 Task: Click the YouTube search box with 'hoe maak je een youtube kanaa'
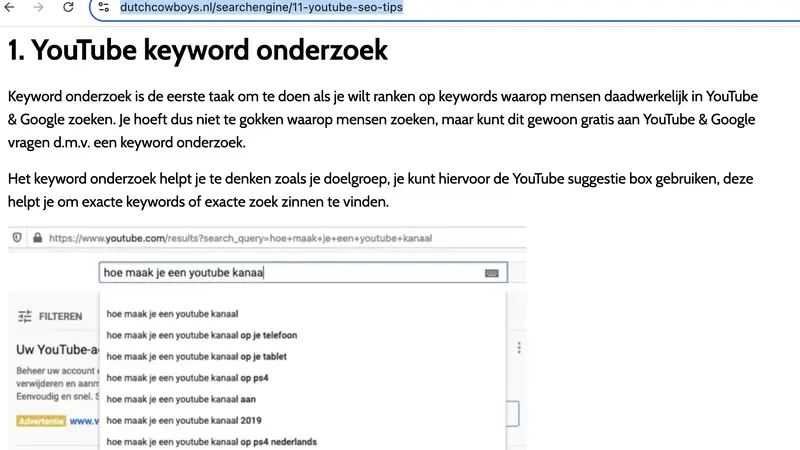[x=303, y=272]
